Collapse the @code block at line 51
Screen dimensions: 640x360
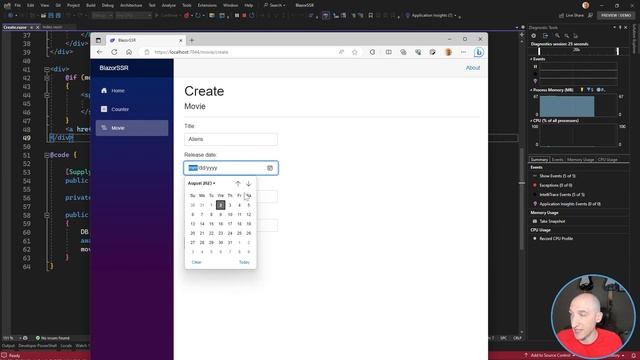click(47, 156)
